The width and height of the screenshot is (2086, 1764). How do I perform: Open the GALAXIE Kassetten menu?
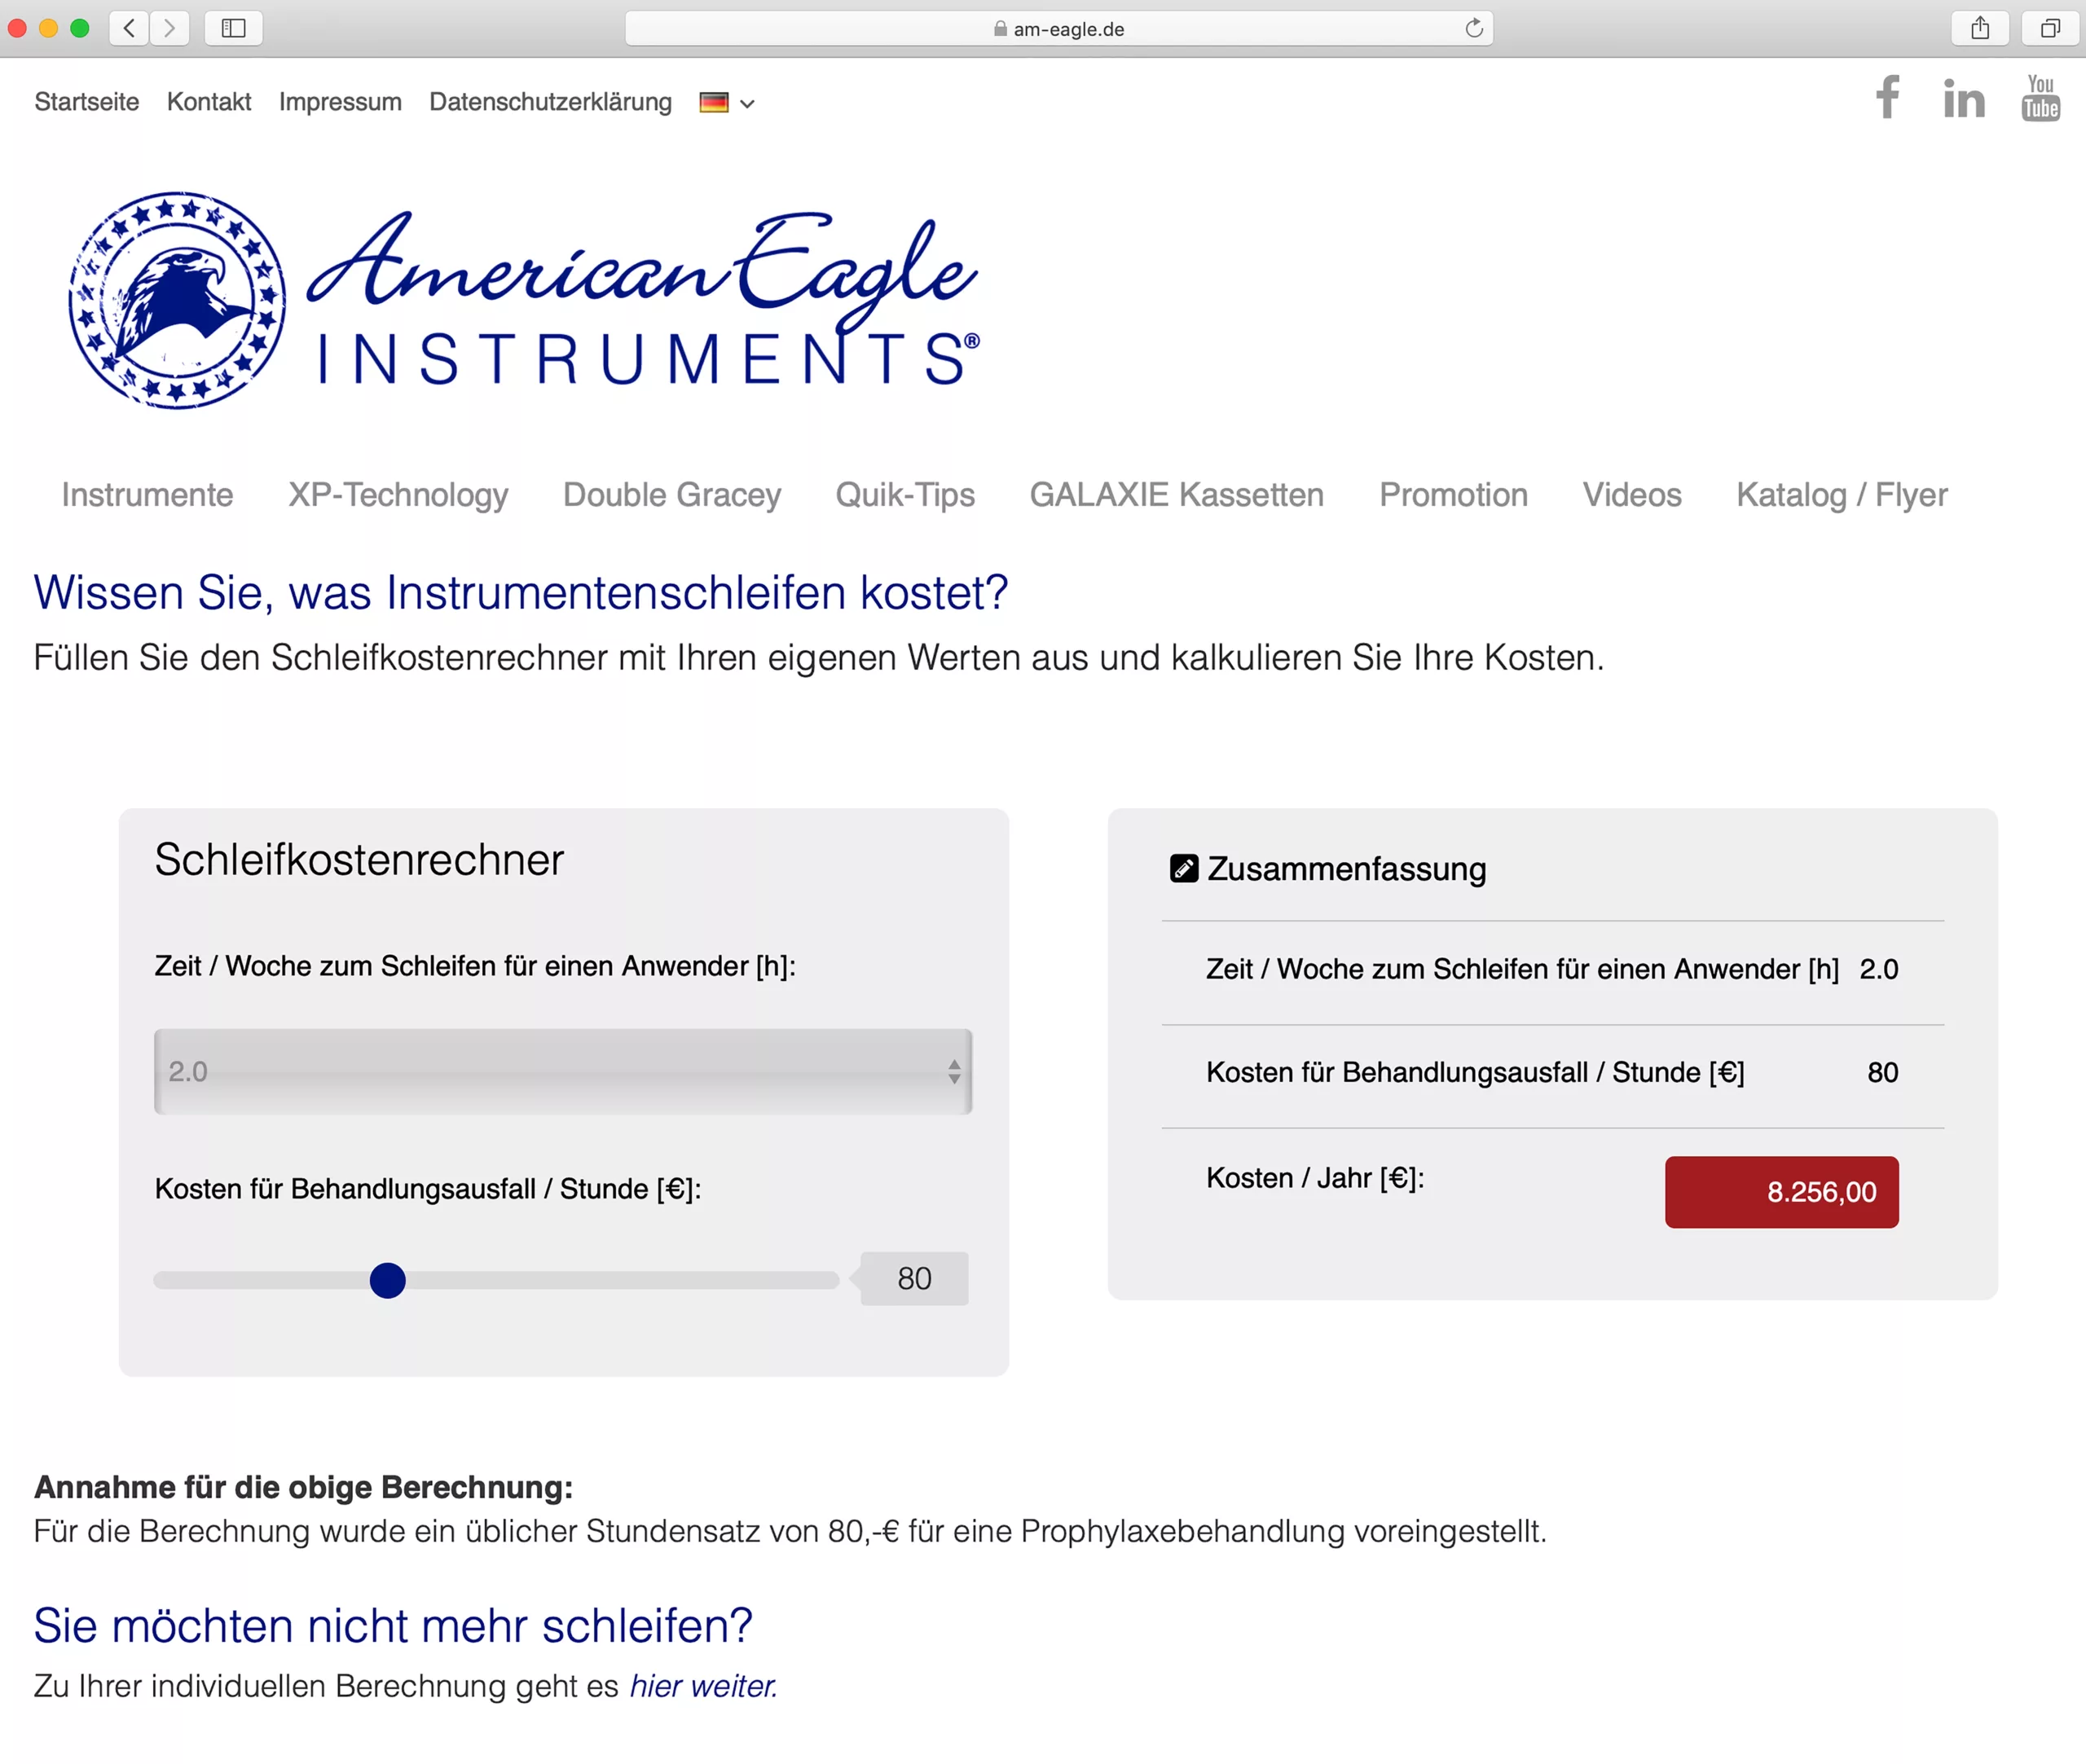point(1177,495)
